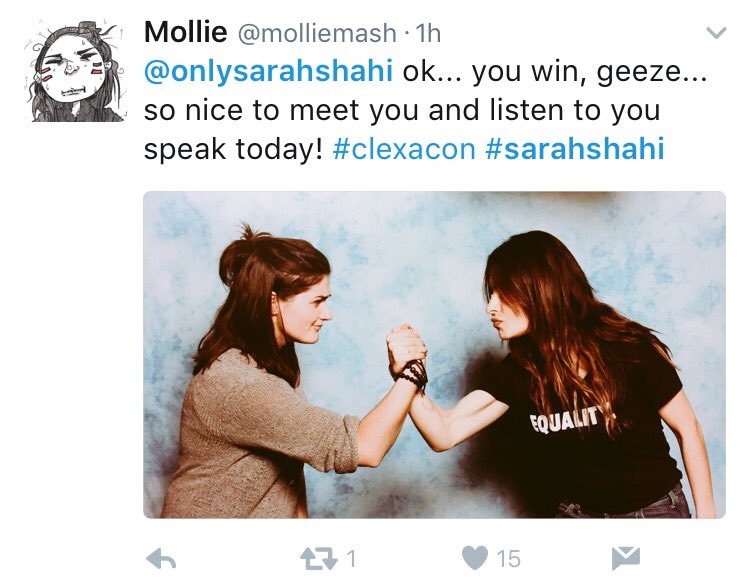This screenshot has height=587, width=750.
Task: Click the text 'ok... you win, geeze...'
Action: [x=555, y=72]
